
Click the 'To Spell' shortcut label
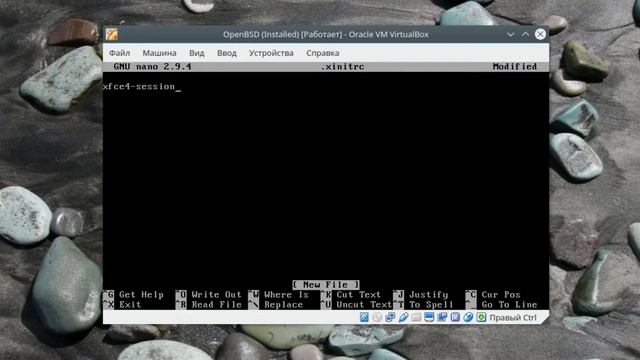click(x=431, y=304)
